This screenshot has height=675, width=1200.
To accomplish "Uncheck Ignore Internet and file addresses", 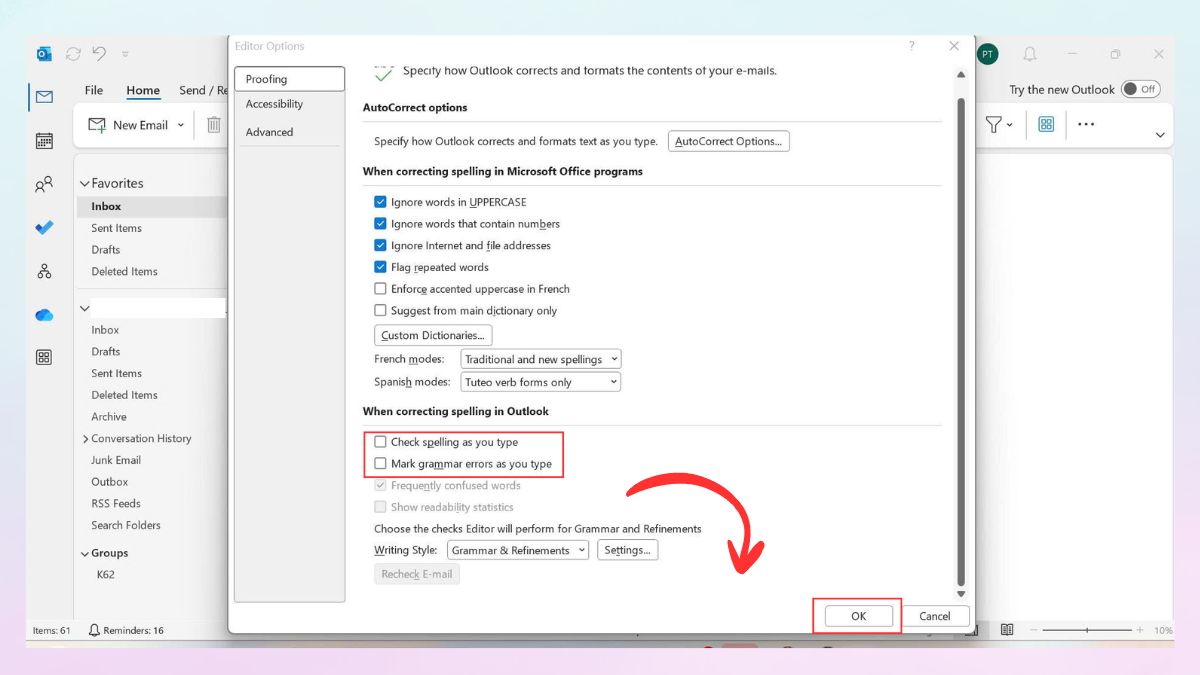I will [x=380, y=245].
